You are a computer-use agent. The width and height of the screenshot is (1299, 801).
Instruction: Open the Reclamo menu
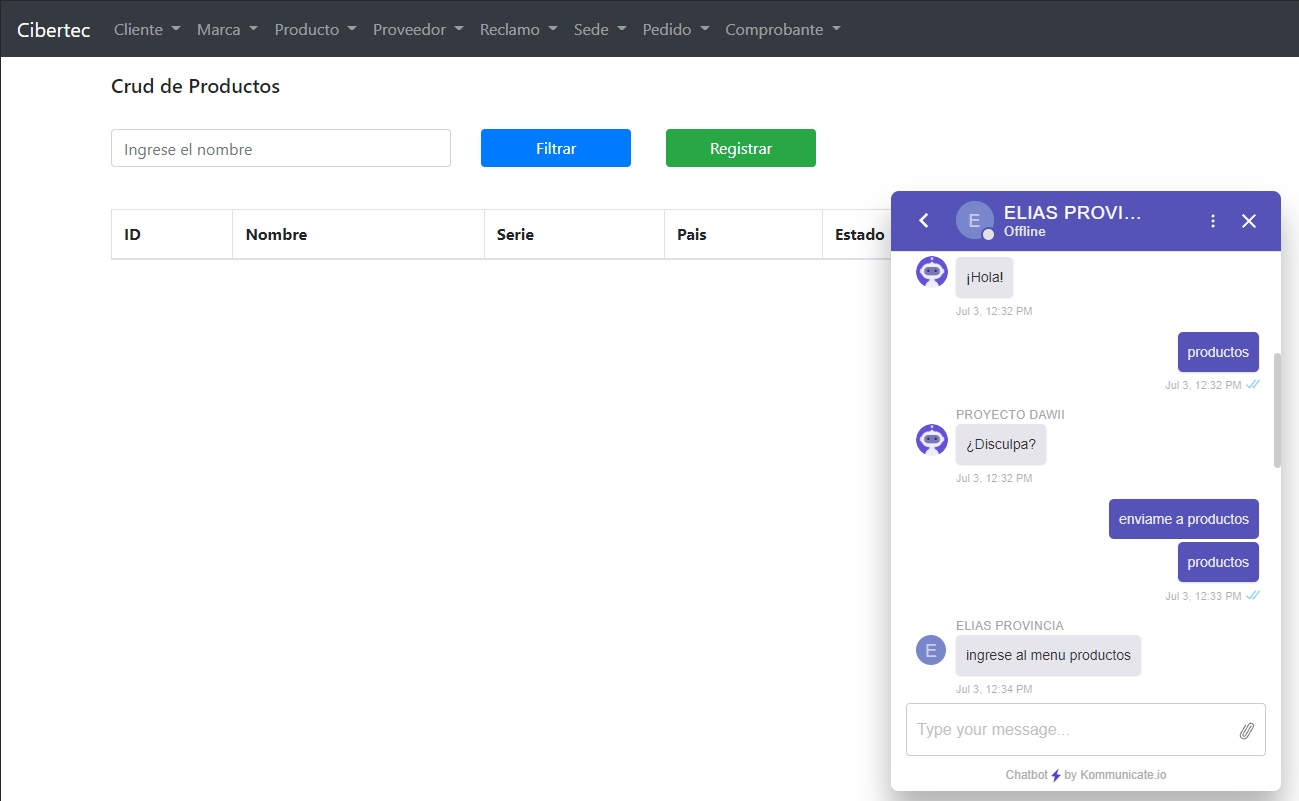click(x=518, y=29)
